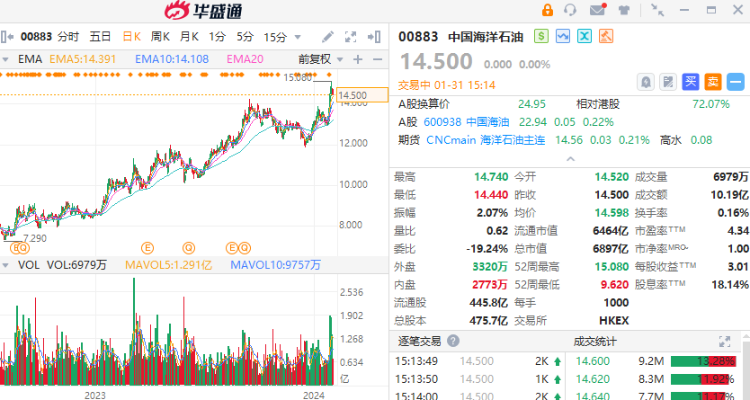Switch to 逐笔交易 tick trades tab
This screenshot has height=400, width=750.
(x=419, y=341)
